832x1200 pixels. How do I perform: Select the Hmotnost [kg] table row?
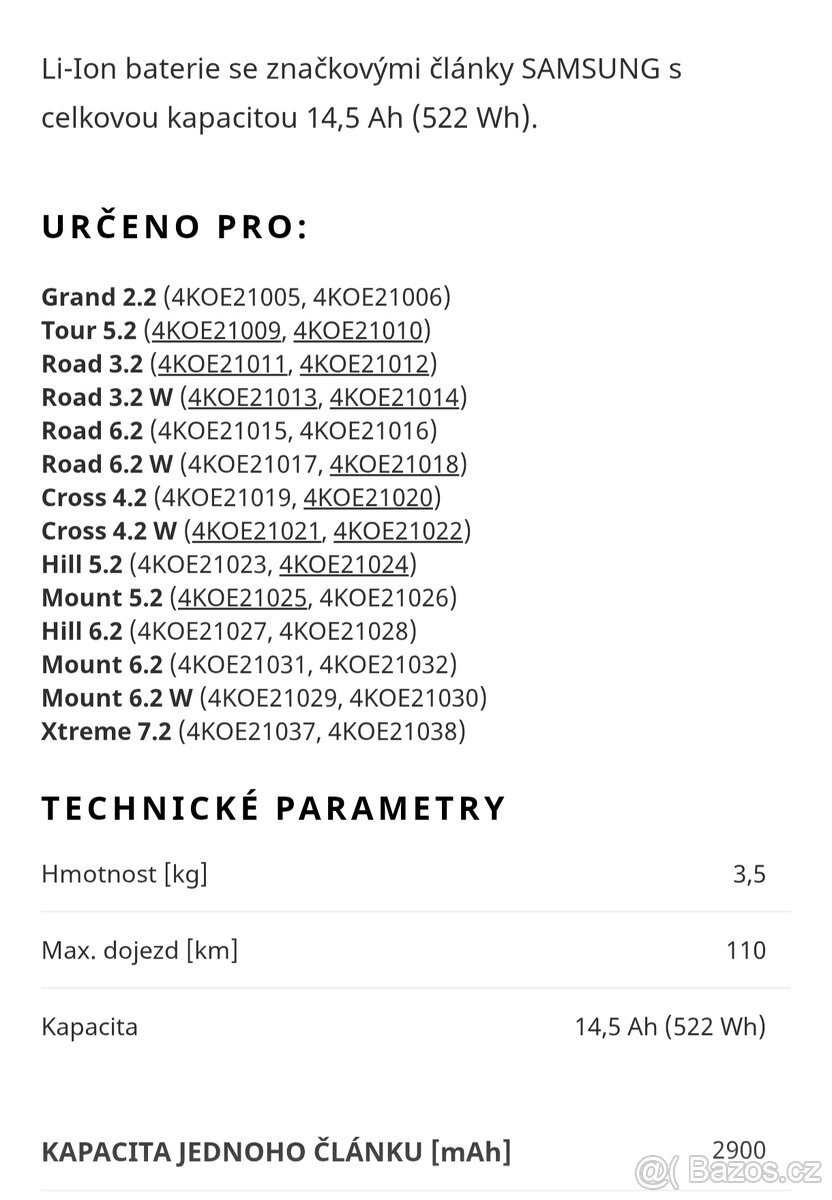click(416, 874)
